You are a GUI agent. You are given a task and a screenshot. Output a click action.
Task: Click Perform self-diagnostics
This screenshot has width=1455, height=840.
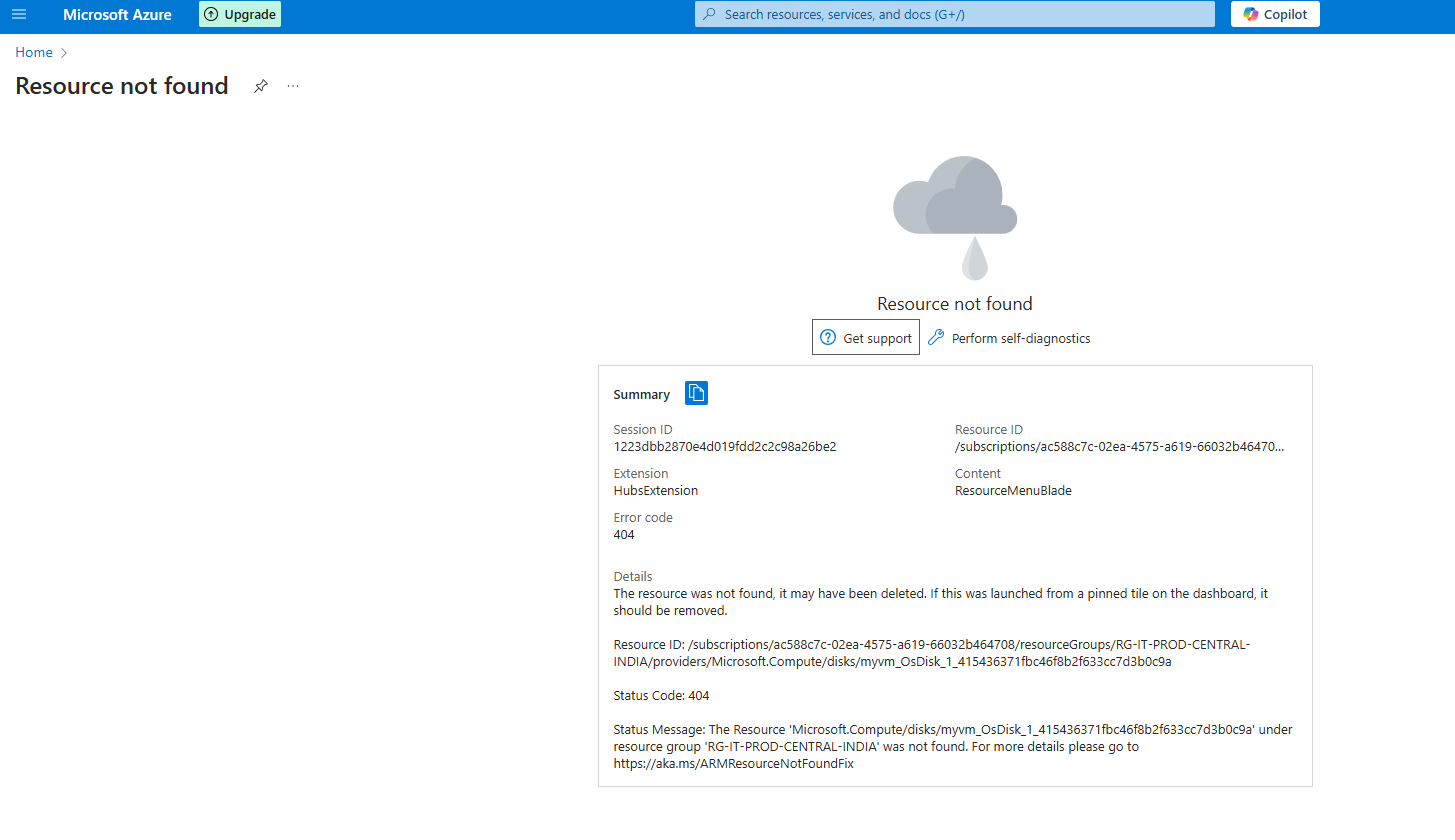pos(1009,338)
